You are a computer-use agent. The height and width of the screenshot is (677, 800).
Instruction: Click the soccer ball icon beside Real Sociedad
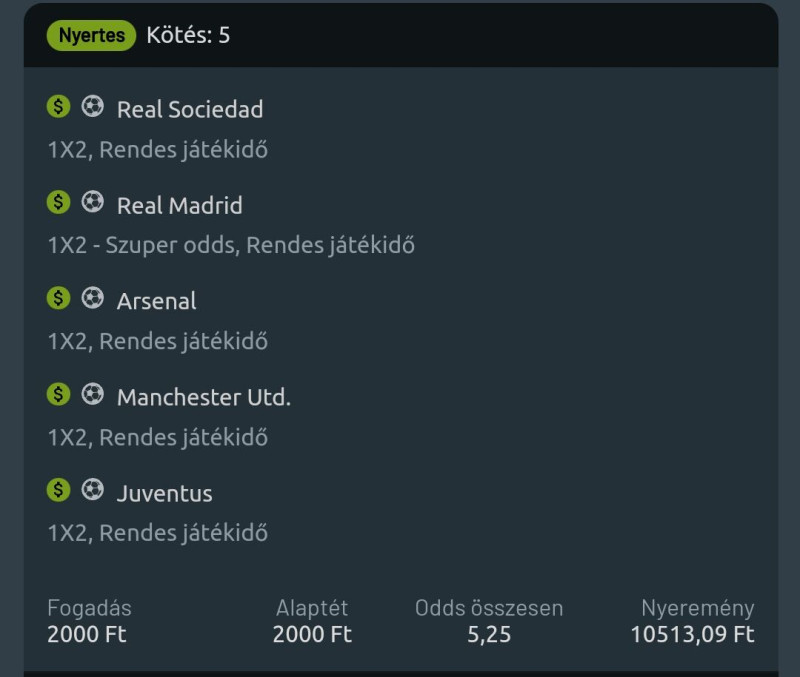[x=92, y=107]
